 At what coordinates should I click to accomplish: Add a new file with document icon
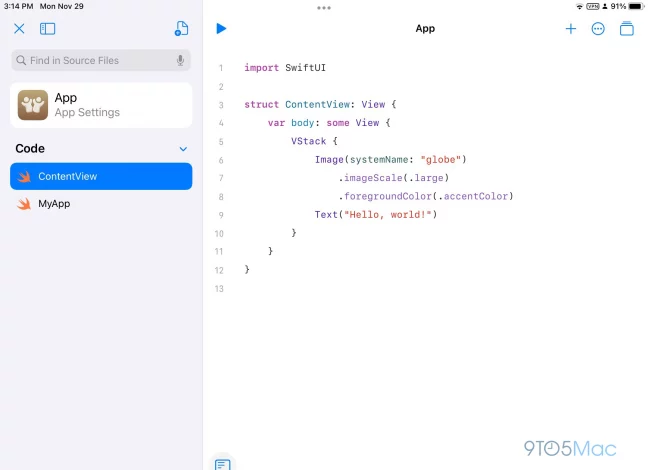coord(181,29)
